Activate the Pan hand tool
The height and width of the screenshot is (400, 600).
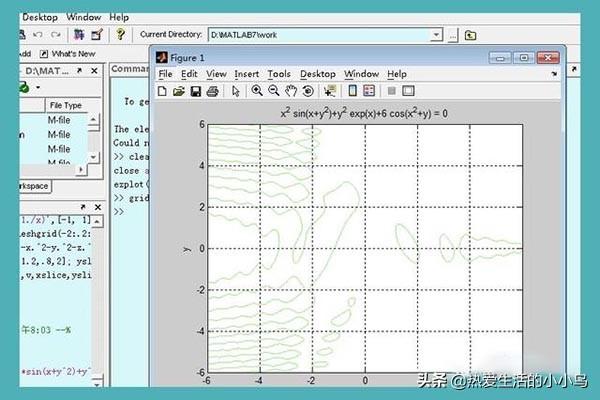click(289, 91)
